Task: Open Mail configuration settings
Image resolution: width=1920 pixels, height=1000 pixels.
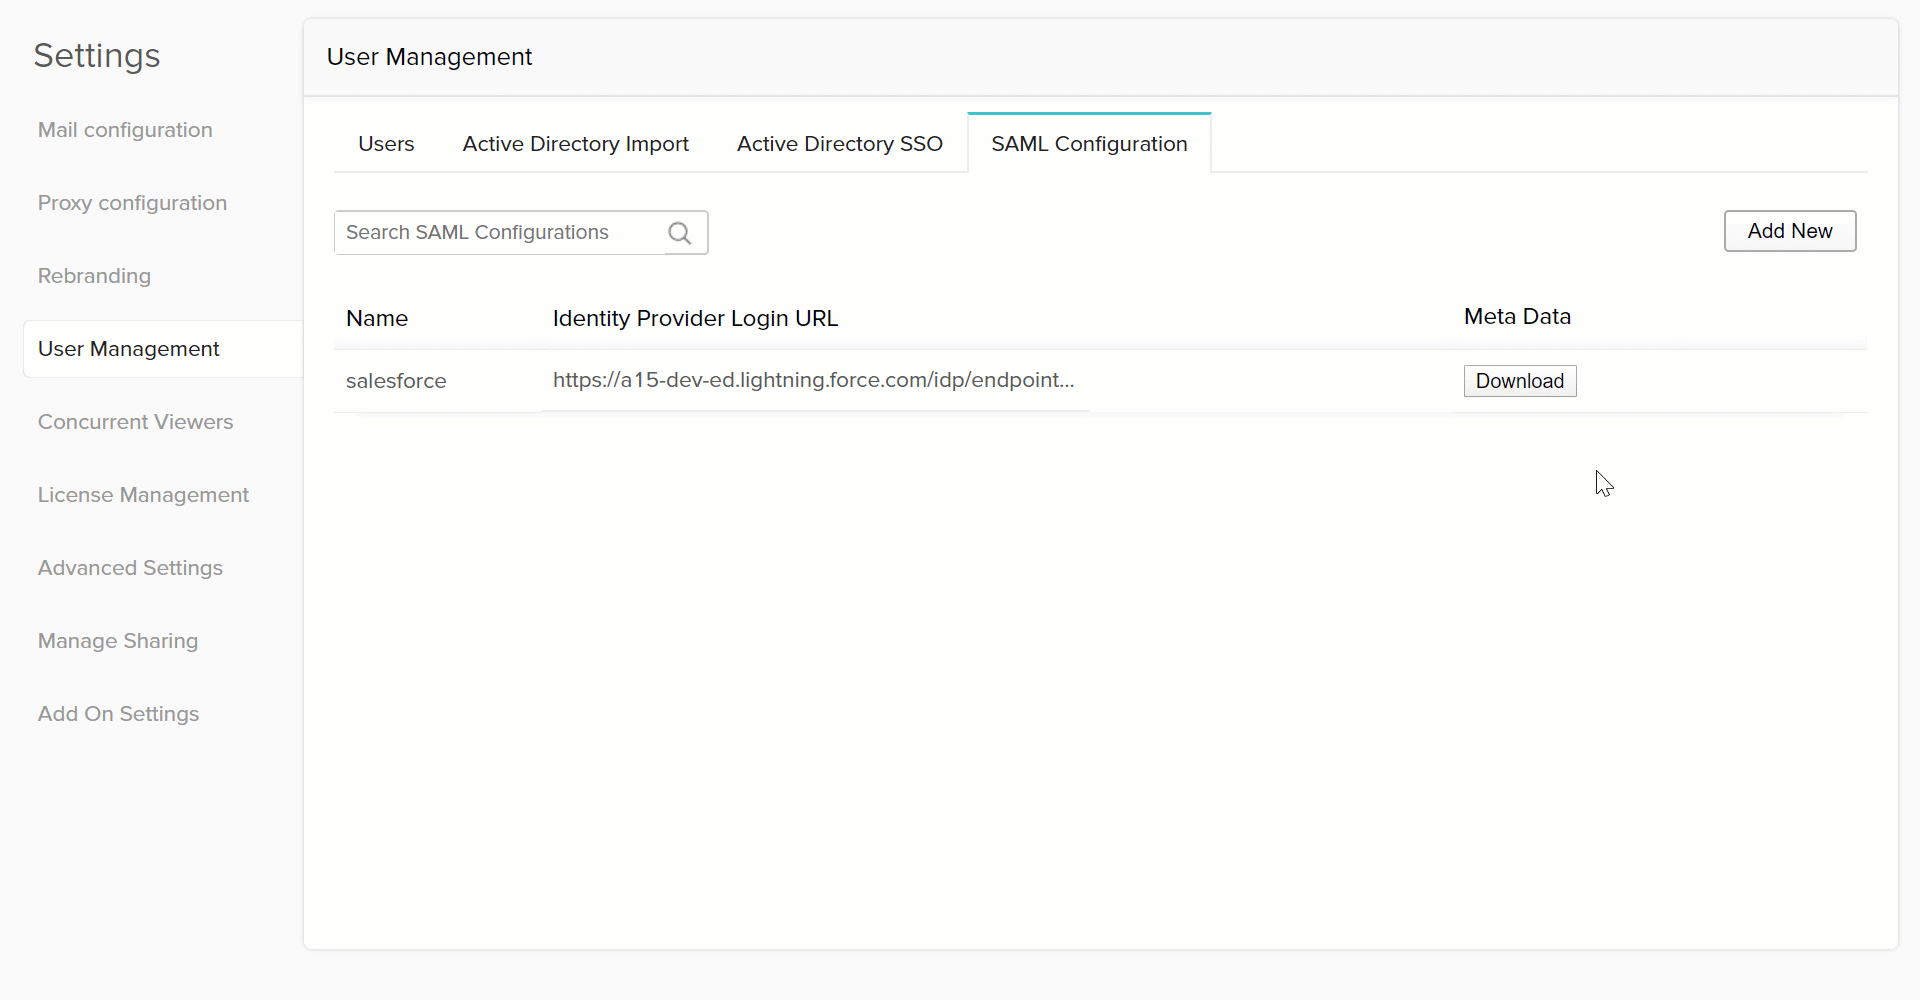Action: click(x=125, y=130)
